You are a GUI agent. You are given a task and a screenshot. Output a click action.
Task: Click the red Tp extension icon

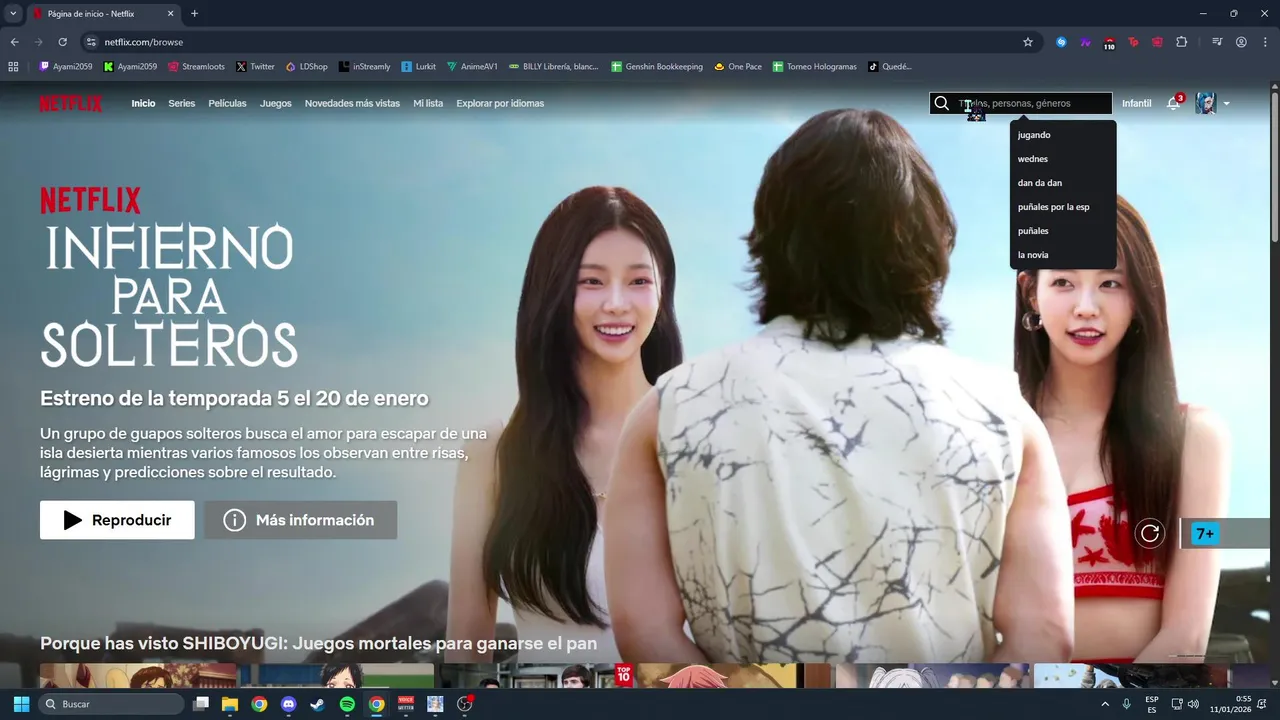[1133, 42]
